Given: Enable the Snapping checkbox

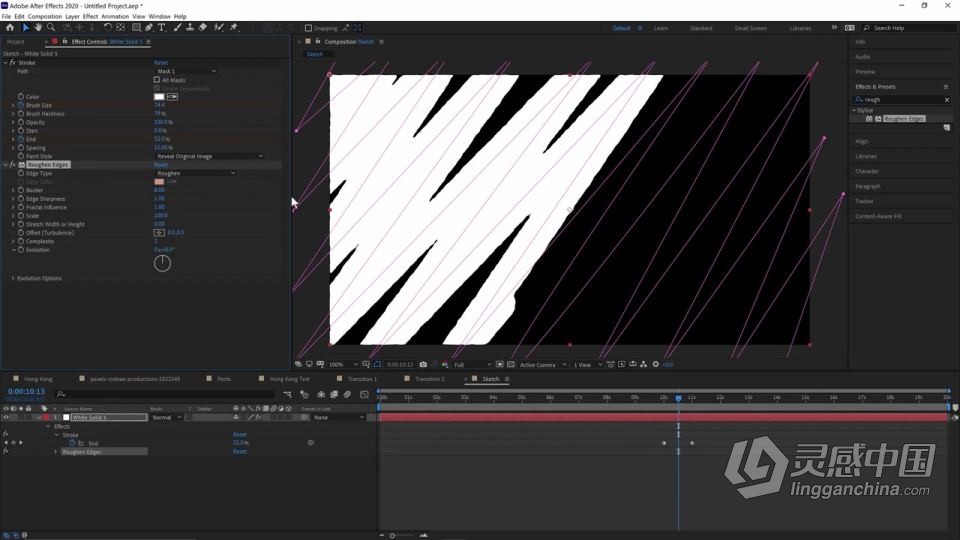Looking at the screenshot, I should pyautogui.click(x=308, y=28).
